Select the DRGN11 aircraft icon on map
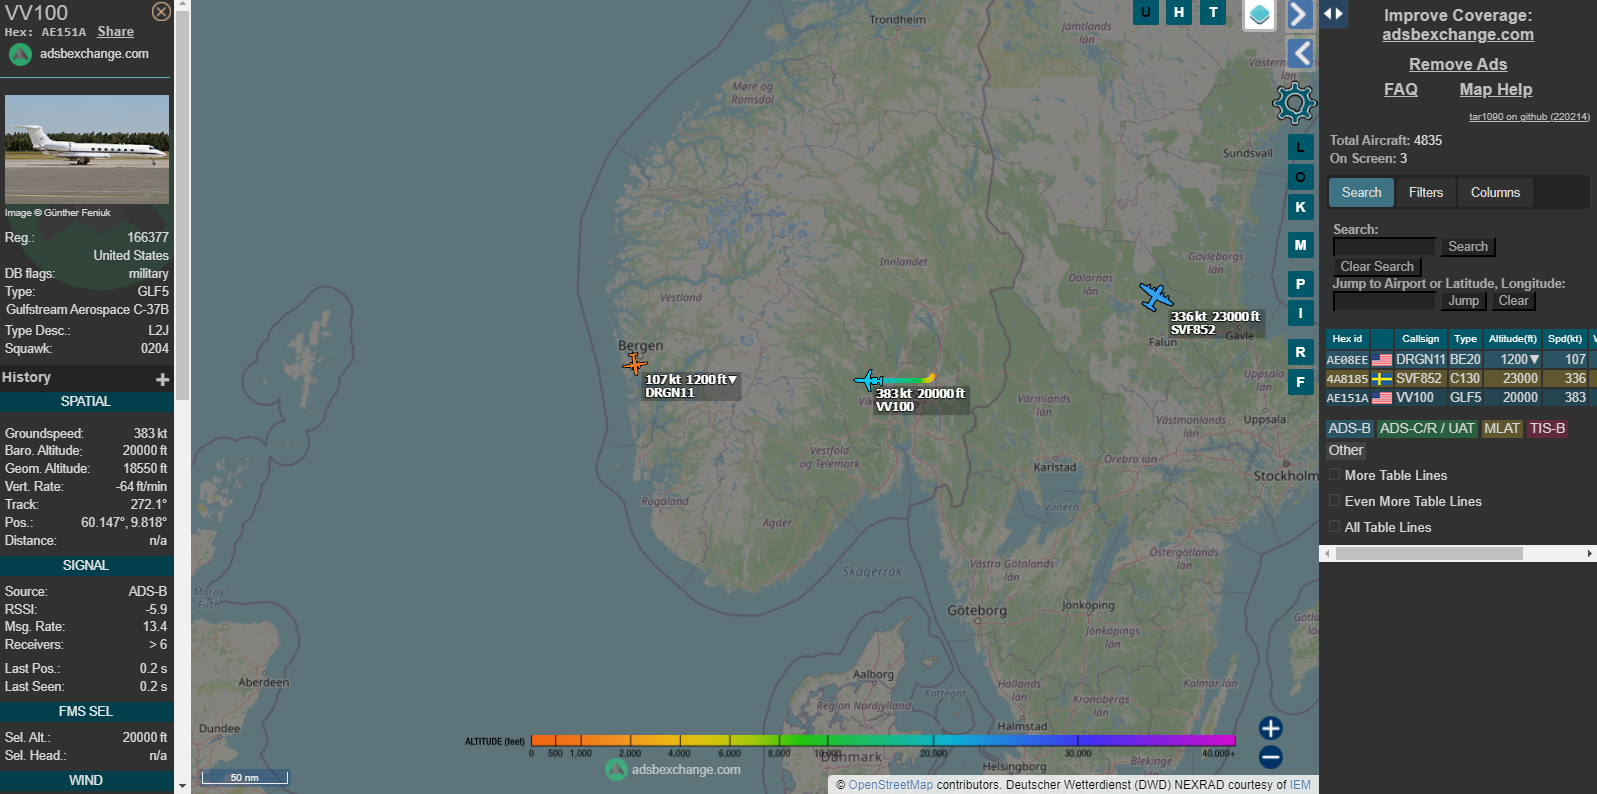 634,364
